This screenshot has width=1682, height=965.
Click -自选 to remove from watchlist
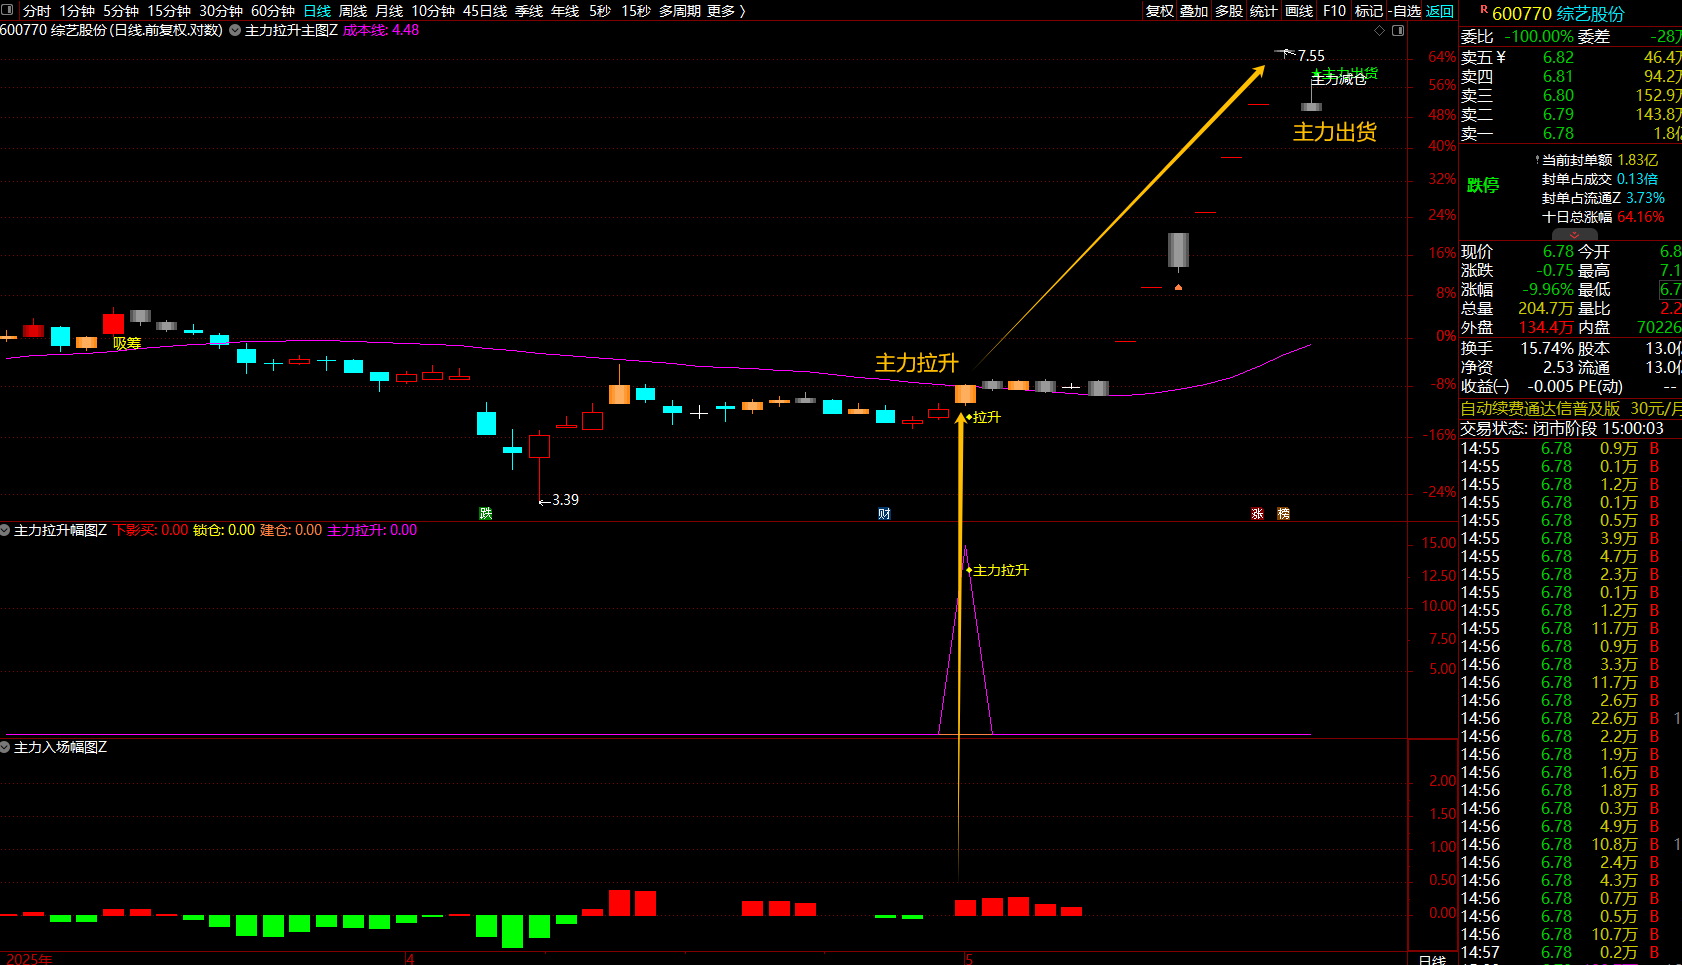click(x=1405, y=11)
